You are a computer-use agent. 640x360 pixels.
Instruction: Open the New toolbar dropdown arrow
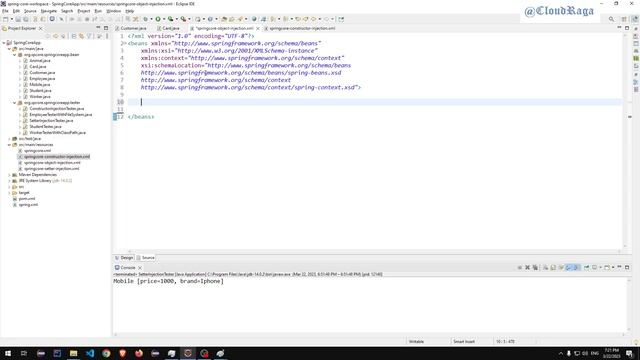[x=11, y=19]
